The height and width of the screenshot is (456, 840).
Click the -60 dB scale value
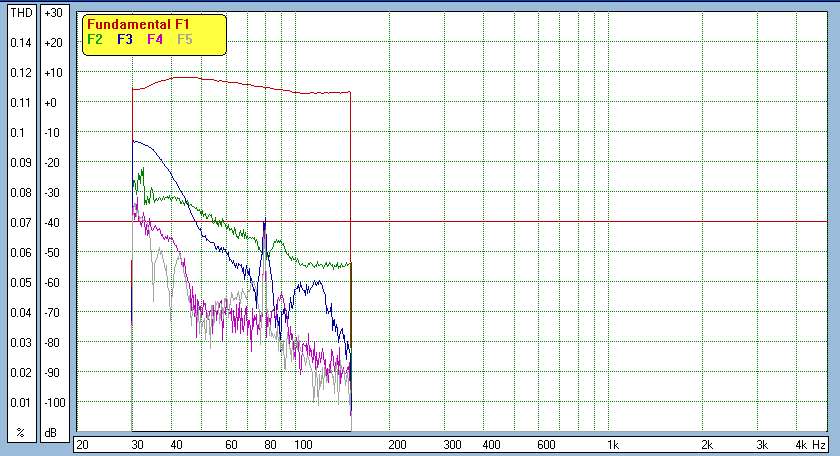[x=52, y=283]
